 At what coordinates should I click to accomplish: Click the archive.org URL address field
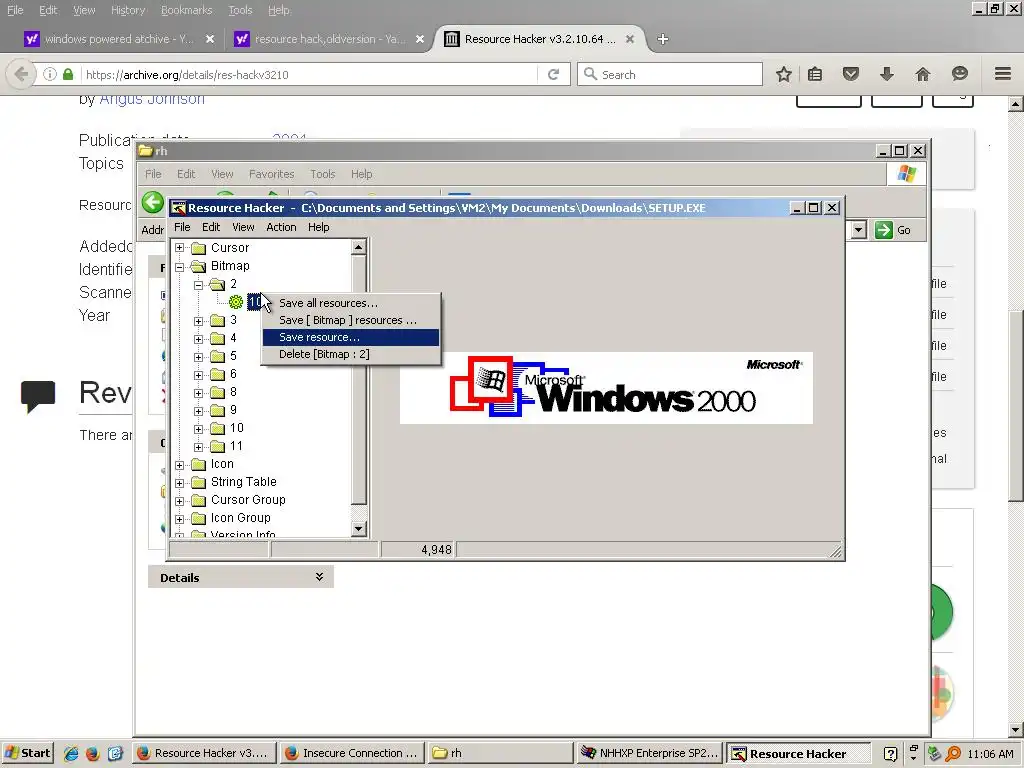click(x=310, y=74)
